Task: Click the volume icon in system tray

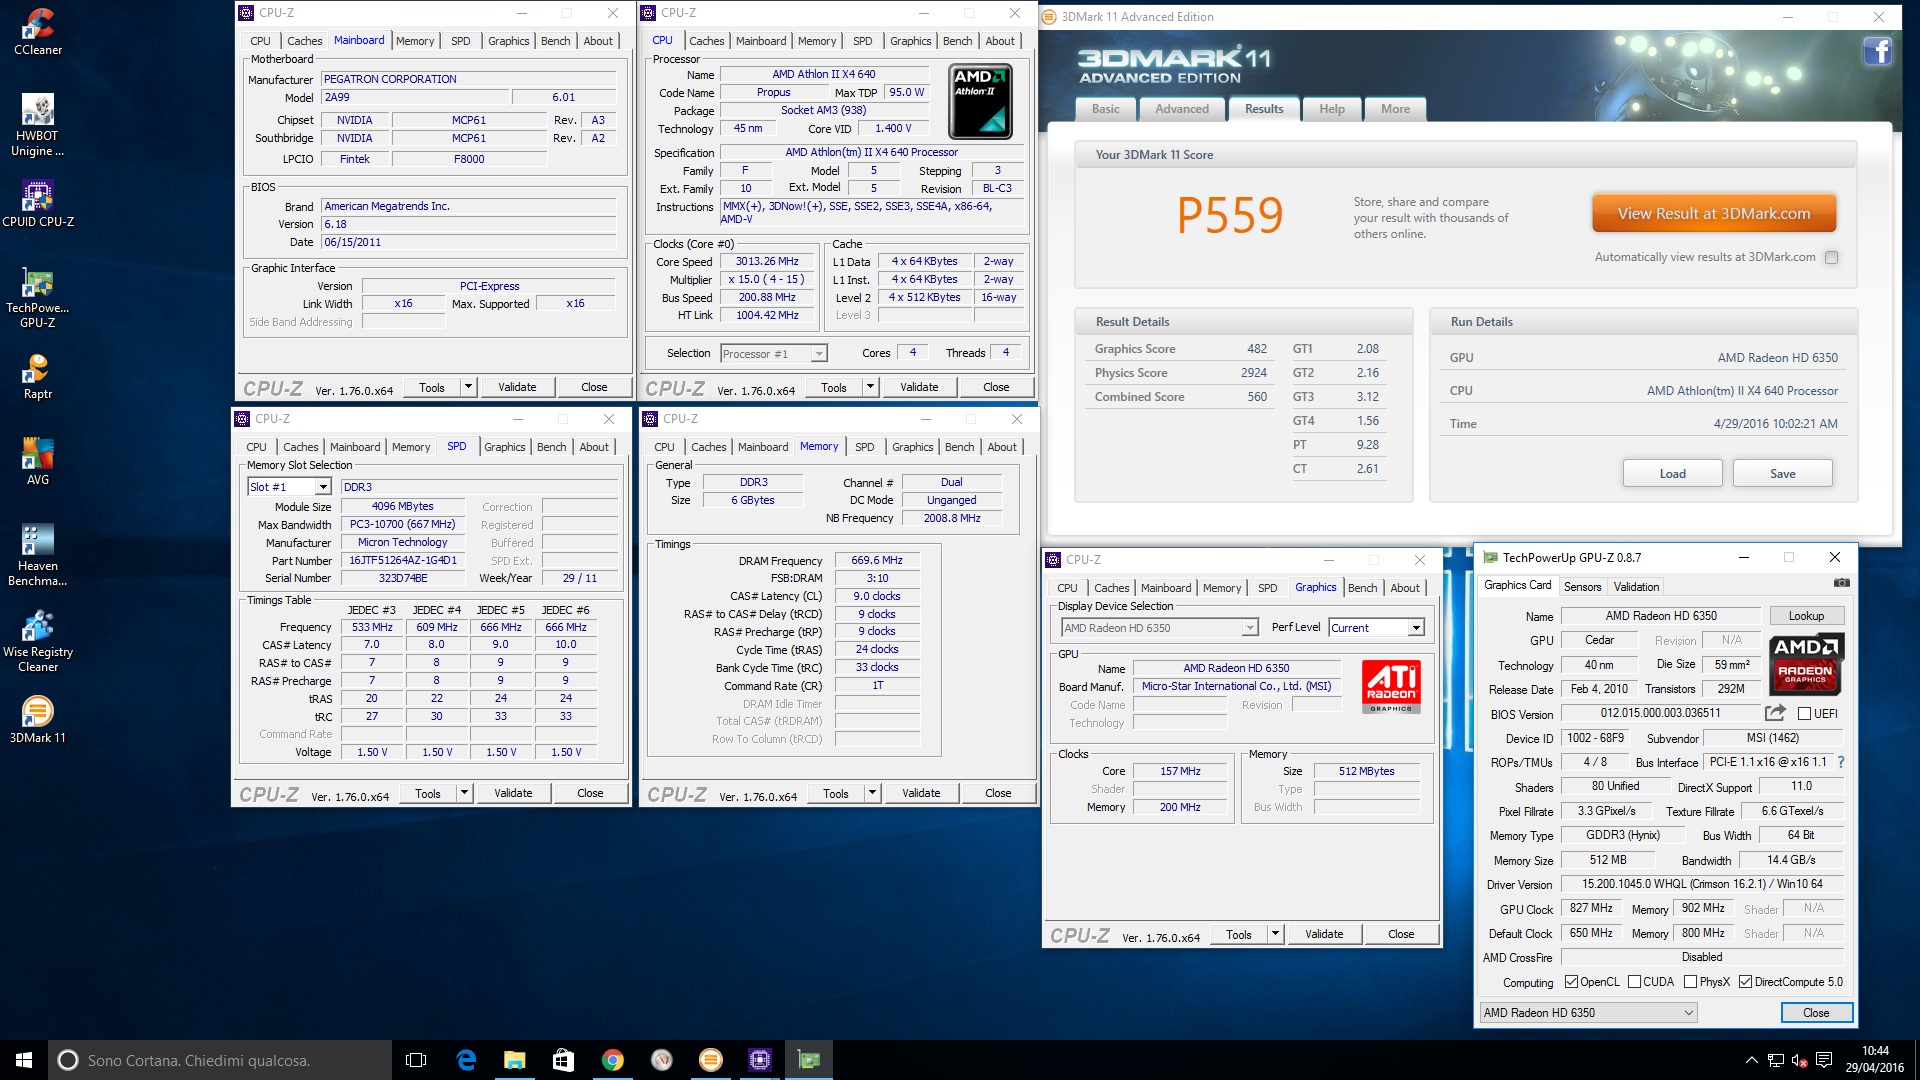Action: (1799, 1060)
